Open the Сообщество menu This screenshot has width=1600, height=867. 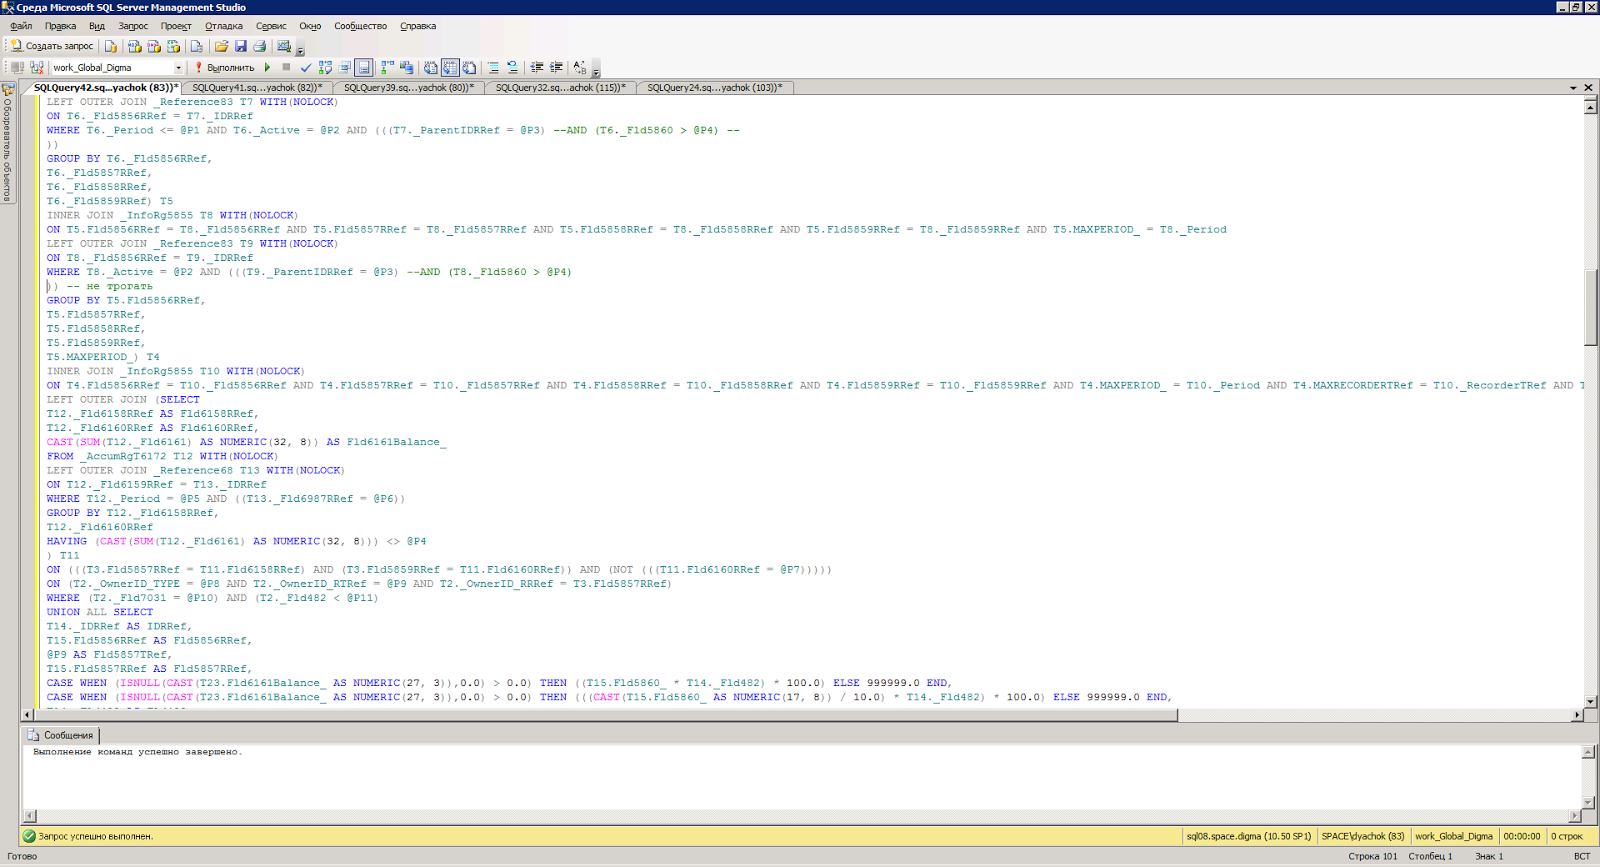(x=360, y=26)
